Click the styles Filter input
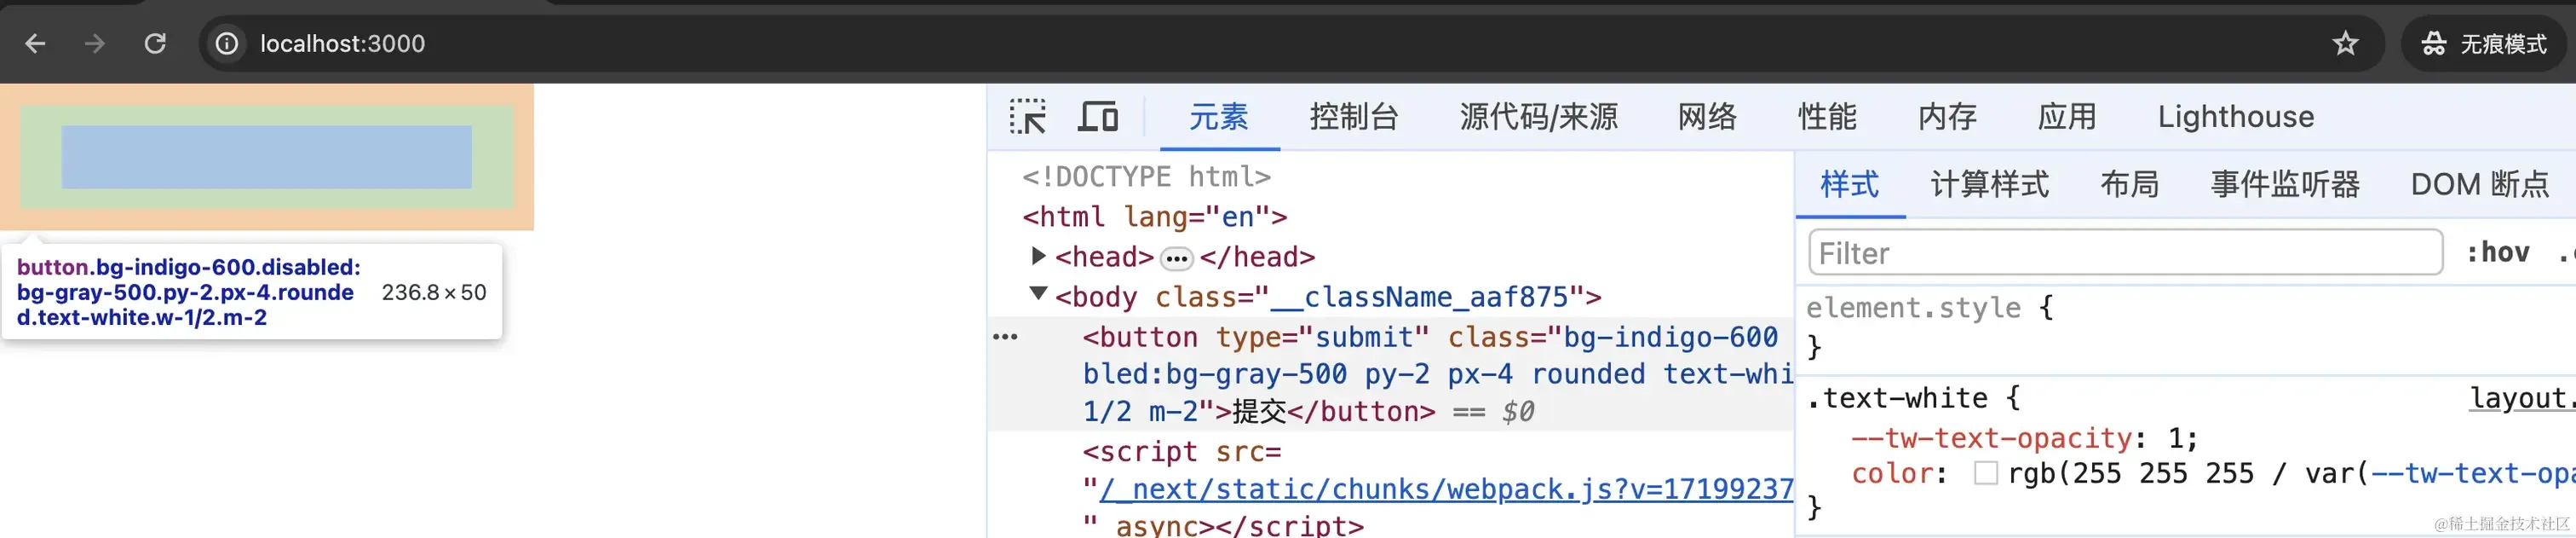 [x=2125, y=252]
